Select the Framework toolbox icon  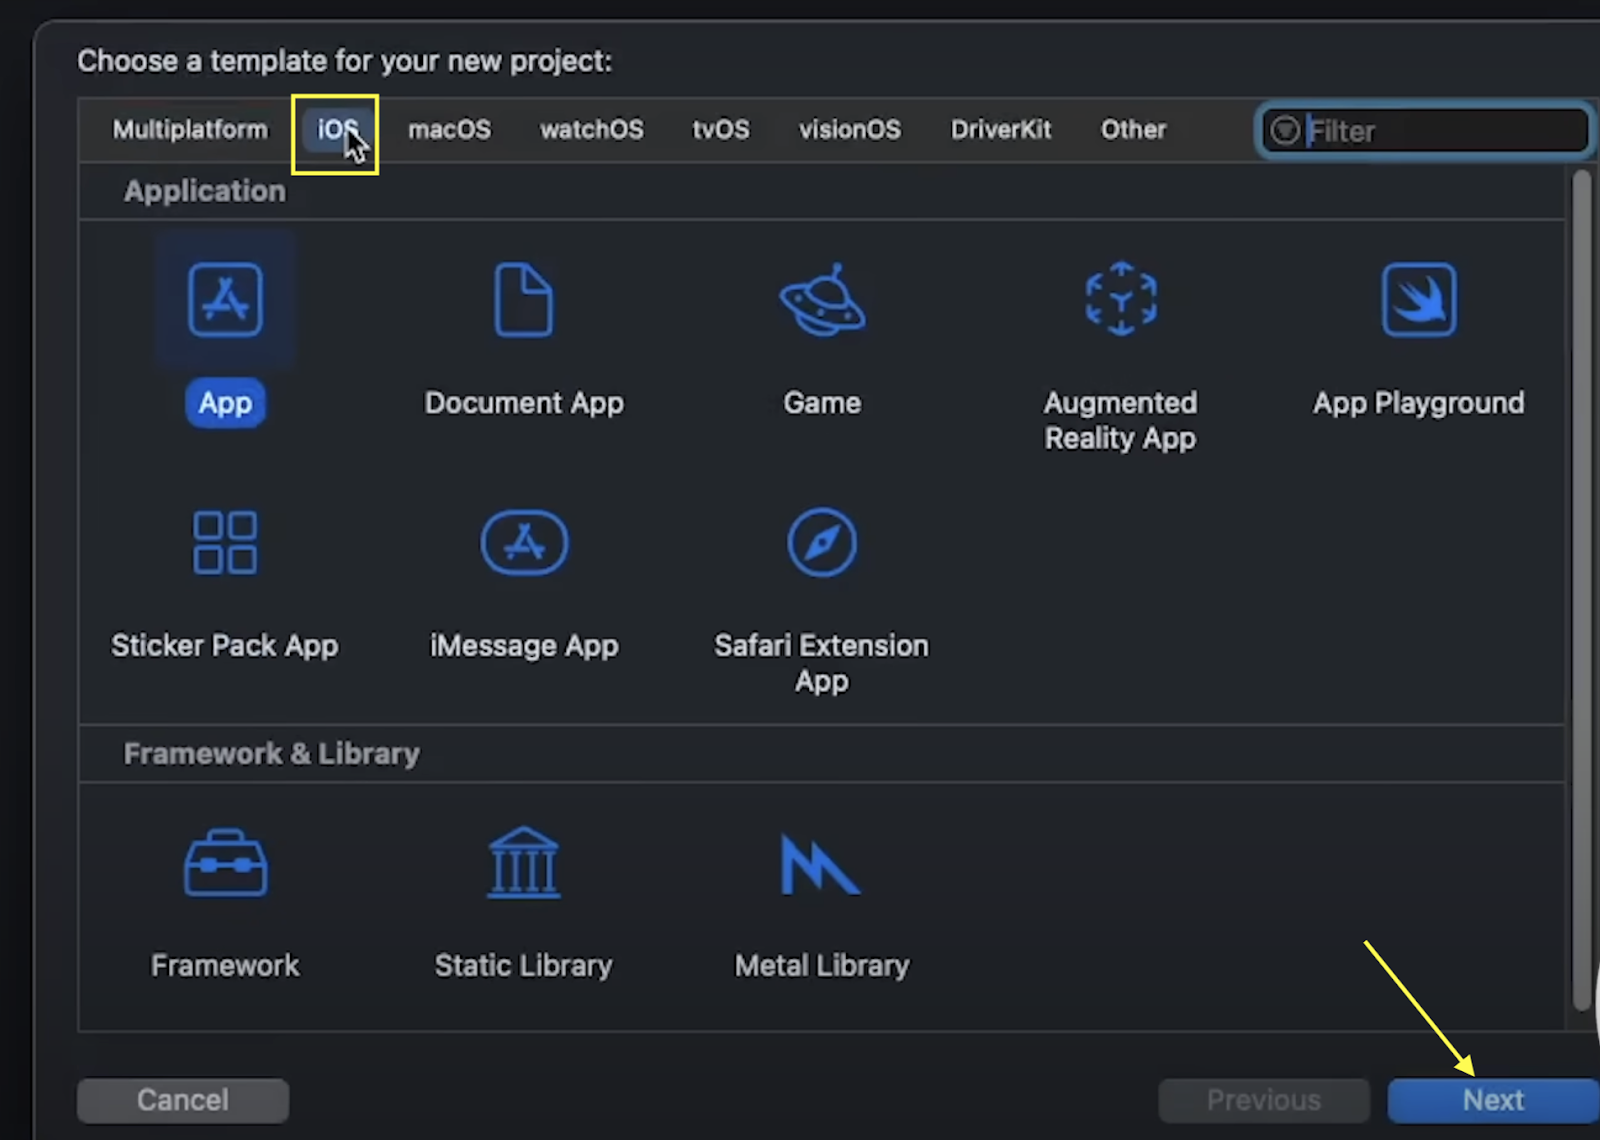225,863
